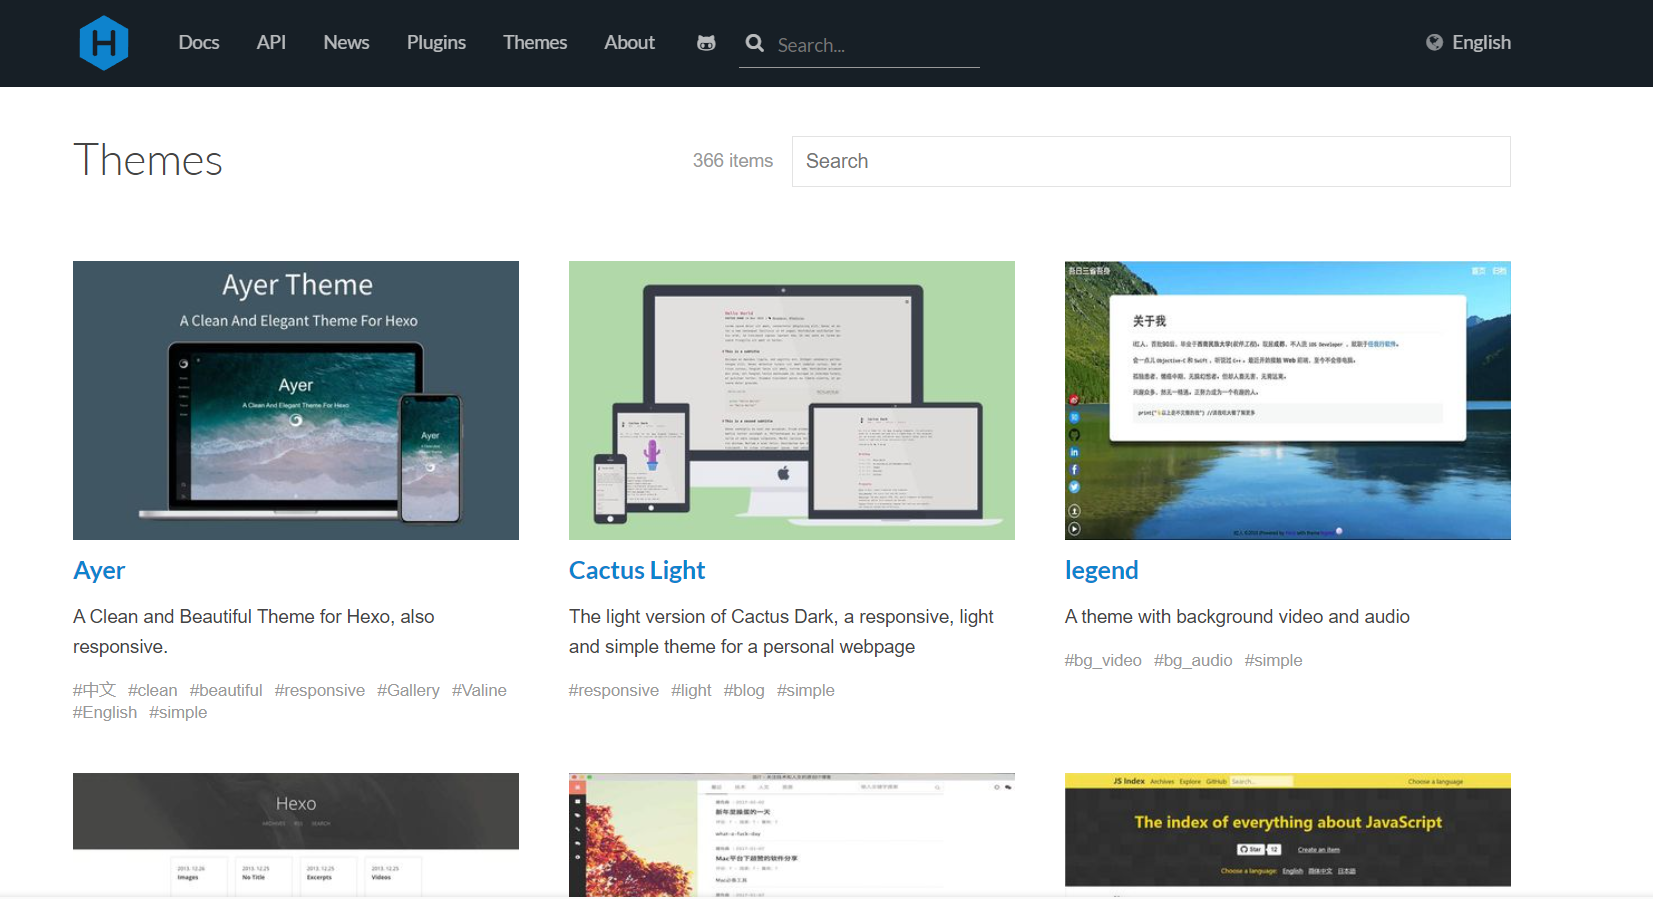Select the #Gallery tag
Screen dimensions: 1653x899
(408, 690)
